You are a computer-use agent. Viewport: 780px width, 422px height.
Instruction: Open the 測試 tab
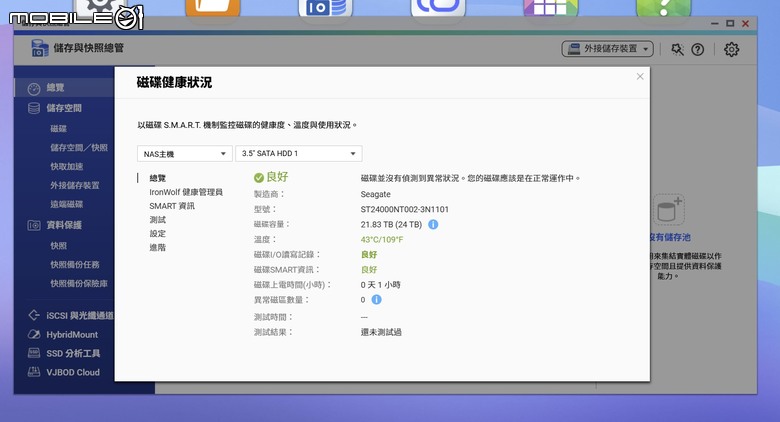point(158,220)
